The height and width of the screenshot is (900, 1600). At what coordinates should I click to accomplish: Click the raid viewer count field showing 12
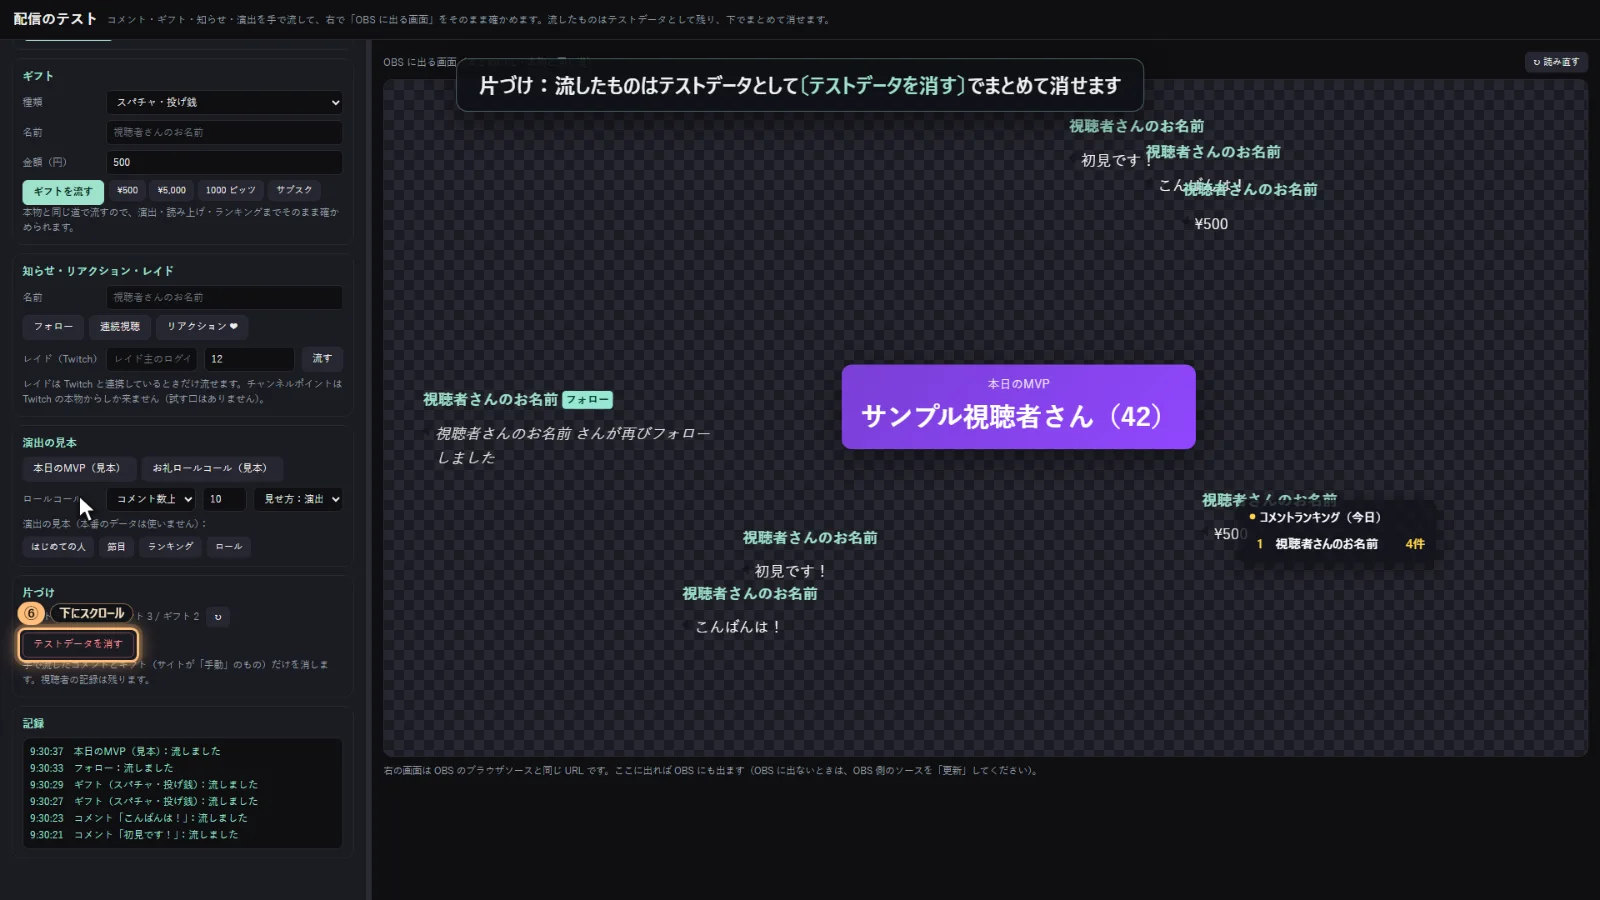tap(249, 359)
